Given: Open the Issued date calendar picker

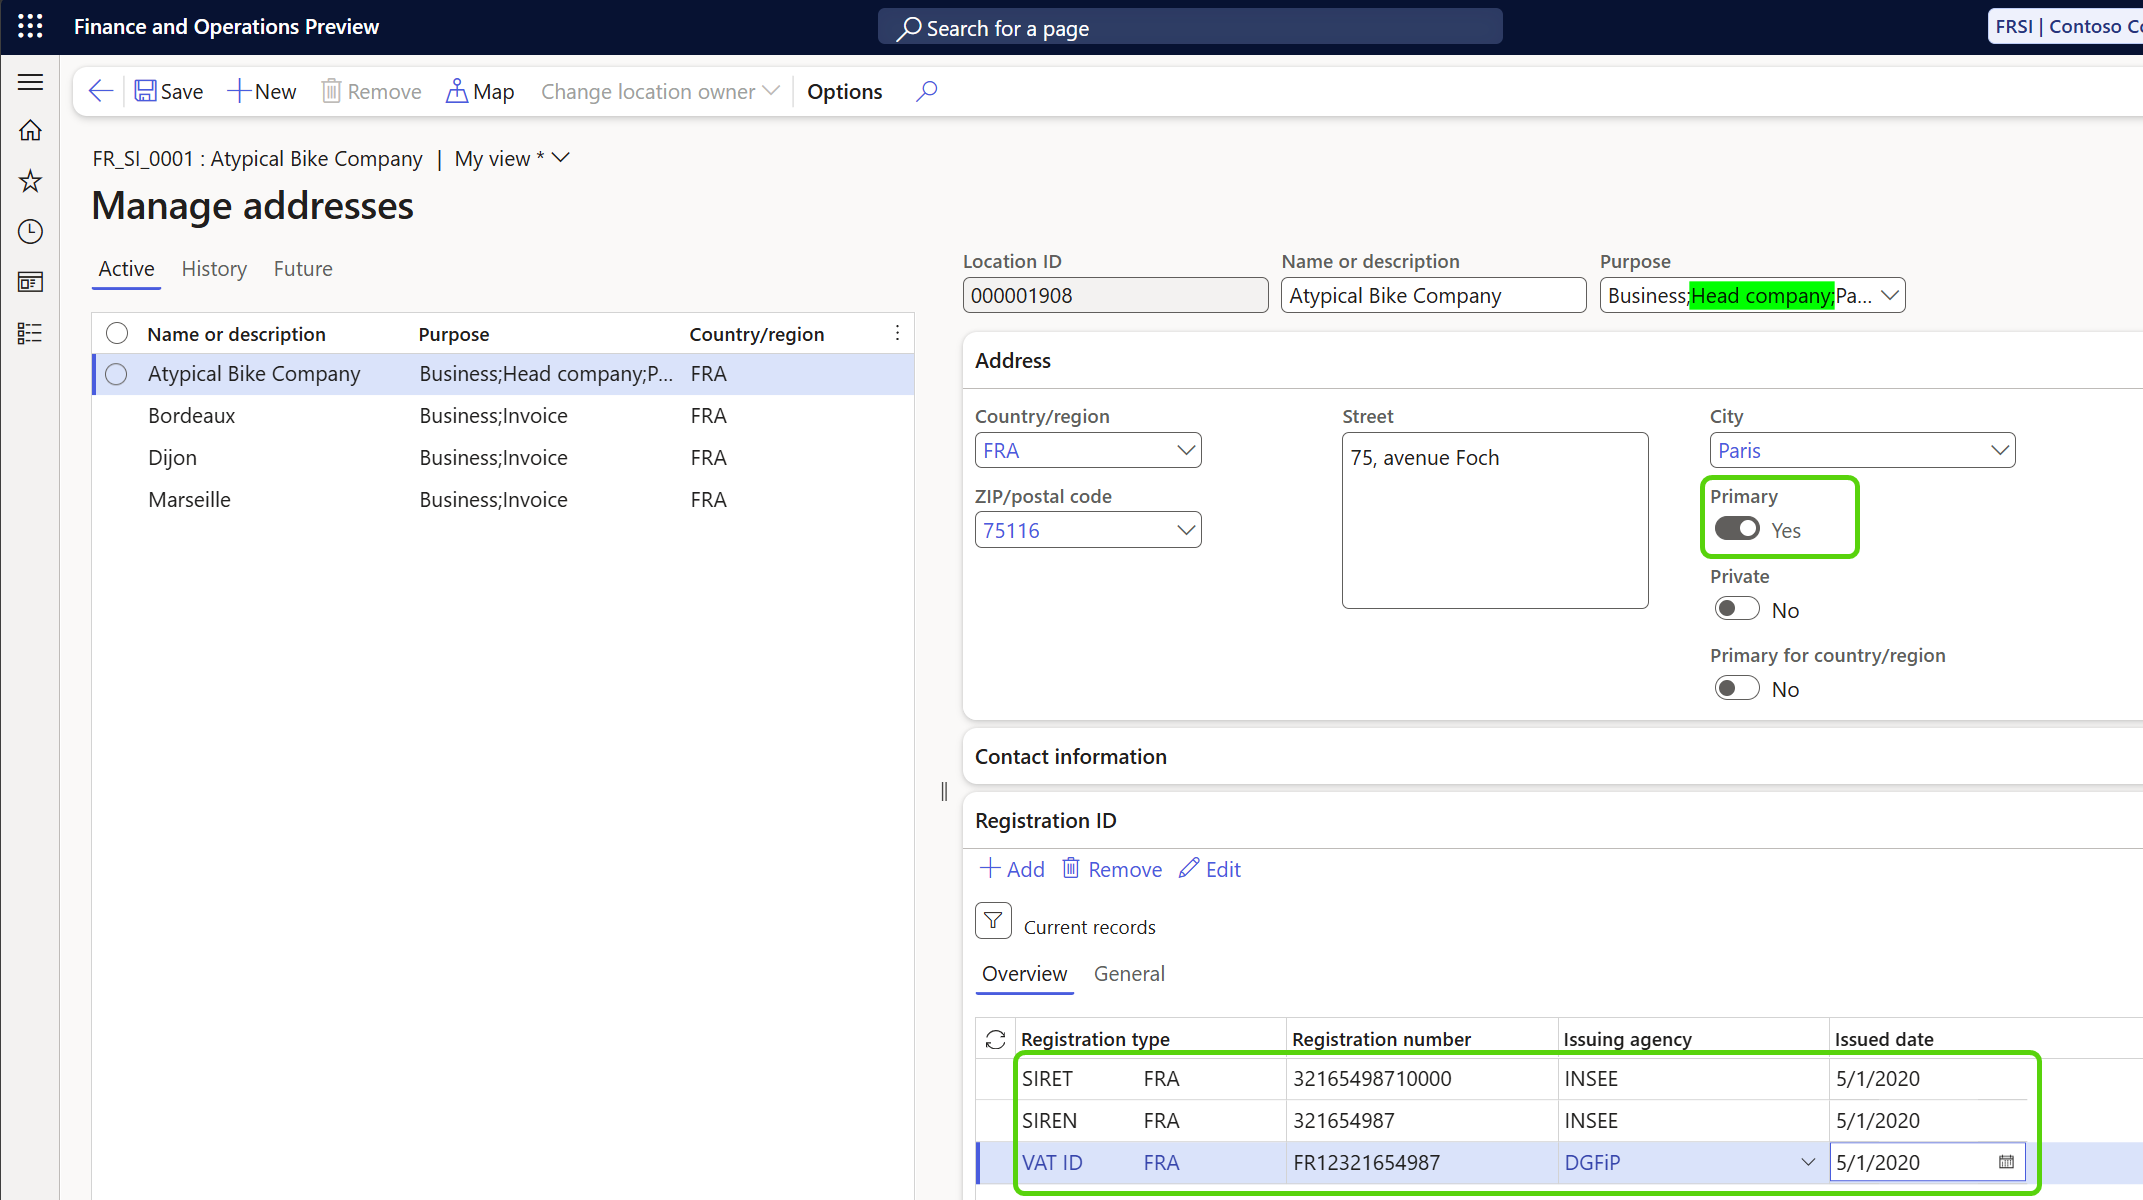Looking at the screenshot, I should coord(2006,1162).
